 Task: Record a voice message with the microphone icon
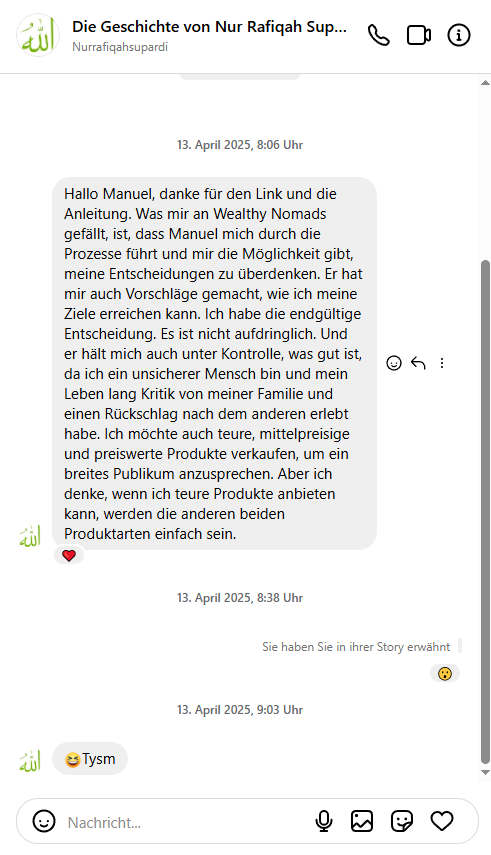[324, 821]
